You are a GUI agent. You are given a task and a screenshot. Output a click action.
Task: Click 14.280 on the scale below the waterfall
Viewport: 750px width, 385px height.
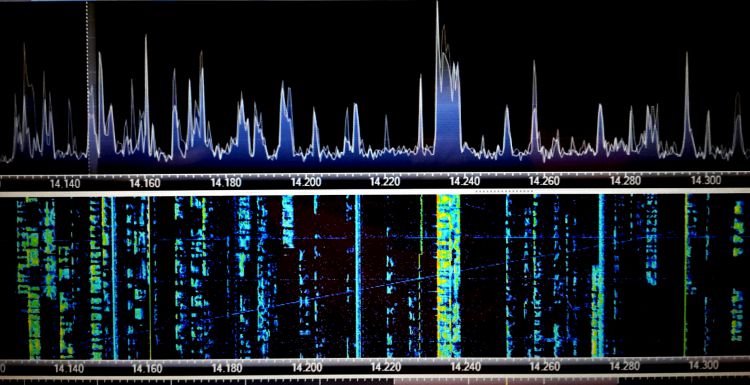pyautogui.click(x=624, y=366)
